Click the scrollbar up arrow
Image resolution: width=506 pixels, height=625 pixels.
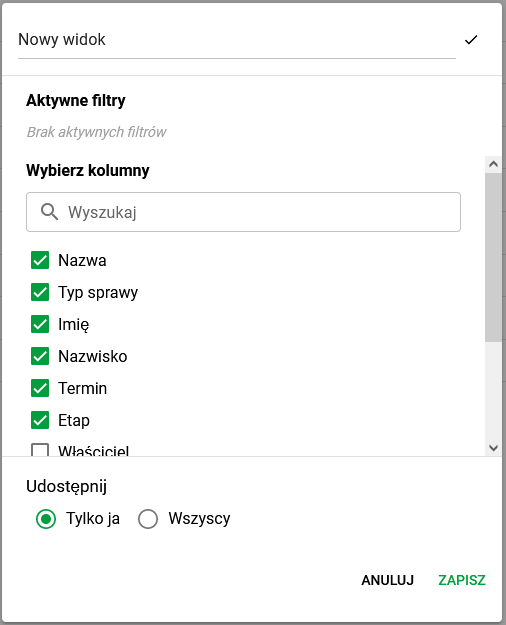pos(494,164)
